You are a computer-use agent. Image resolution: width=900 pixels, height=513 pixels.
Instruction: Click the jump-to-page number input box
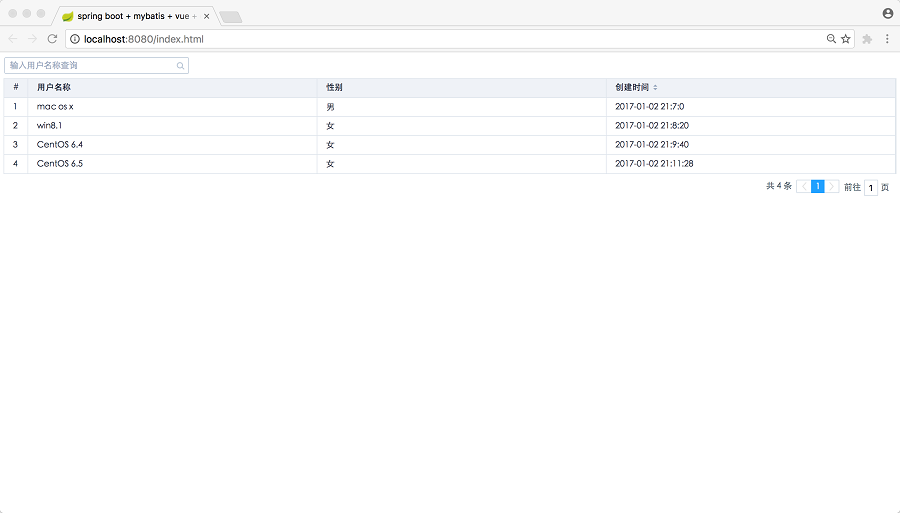click(x=870, y=188)
